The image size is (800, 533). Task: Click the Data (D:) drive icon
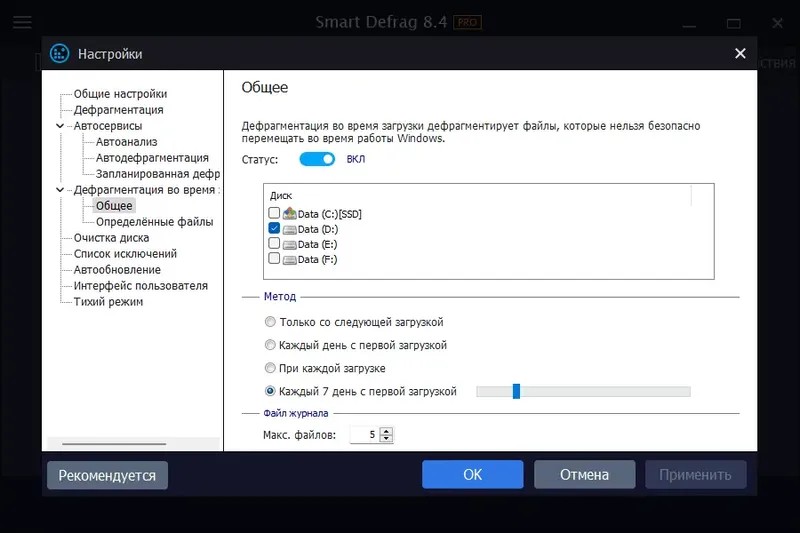pyautogui.click(x=290, y=230)
